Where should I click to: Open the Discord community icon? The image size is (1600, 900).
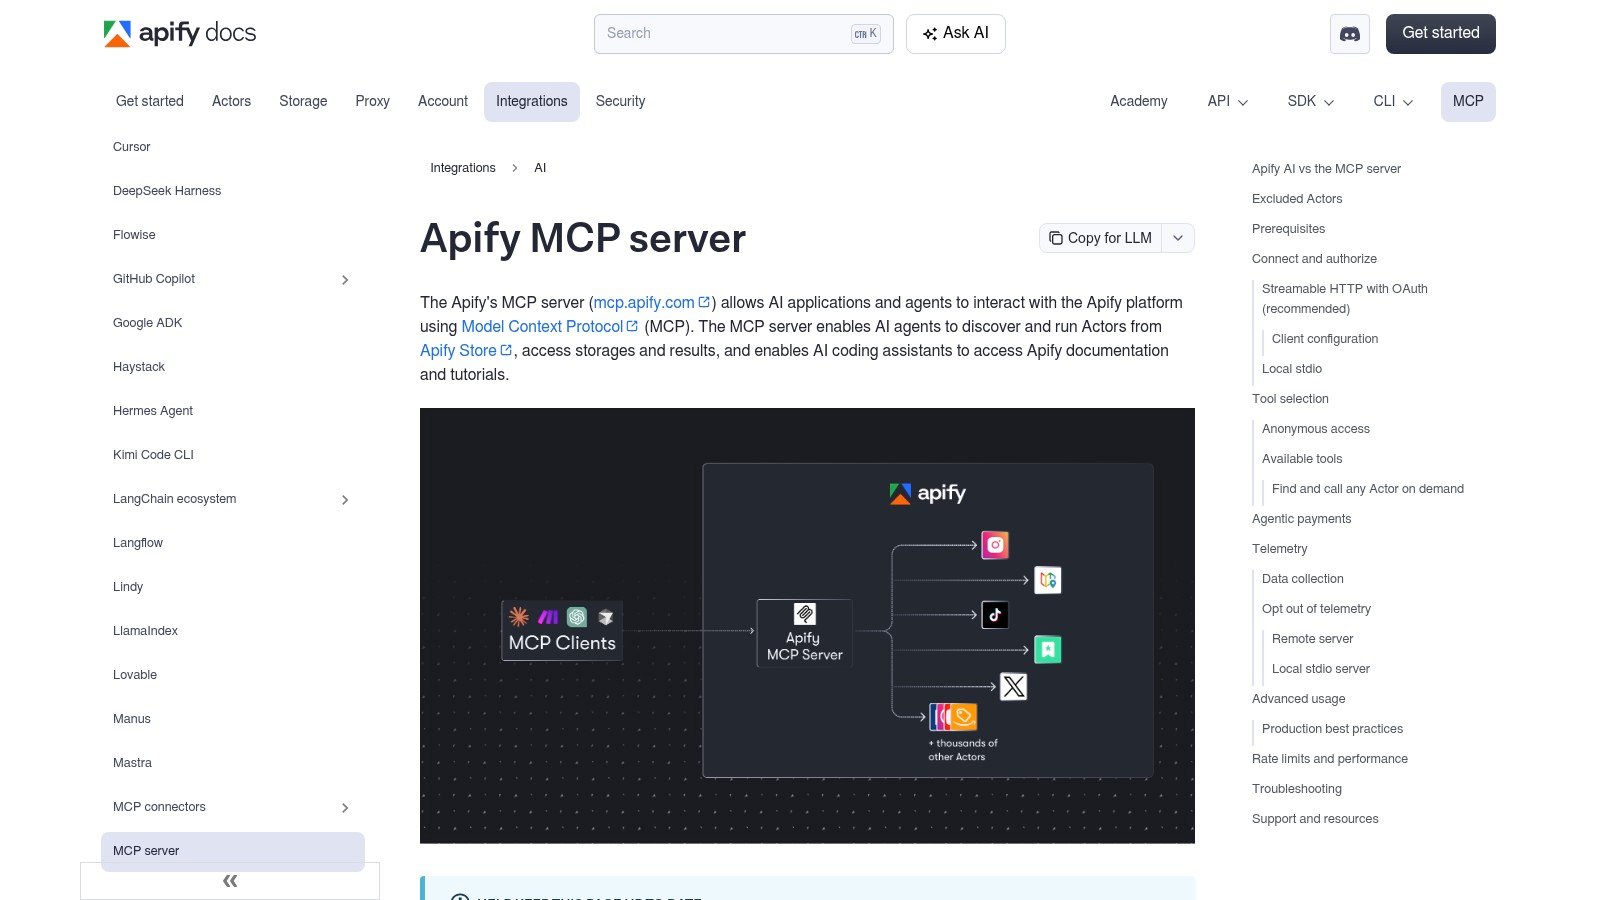[x=1350, y=34]
